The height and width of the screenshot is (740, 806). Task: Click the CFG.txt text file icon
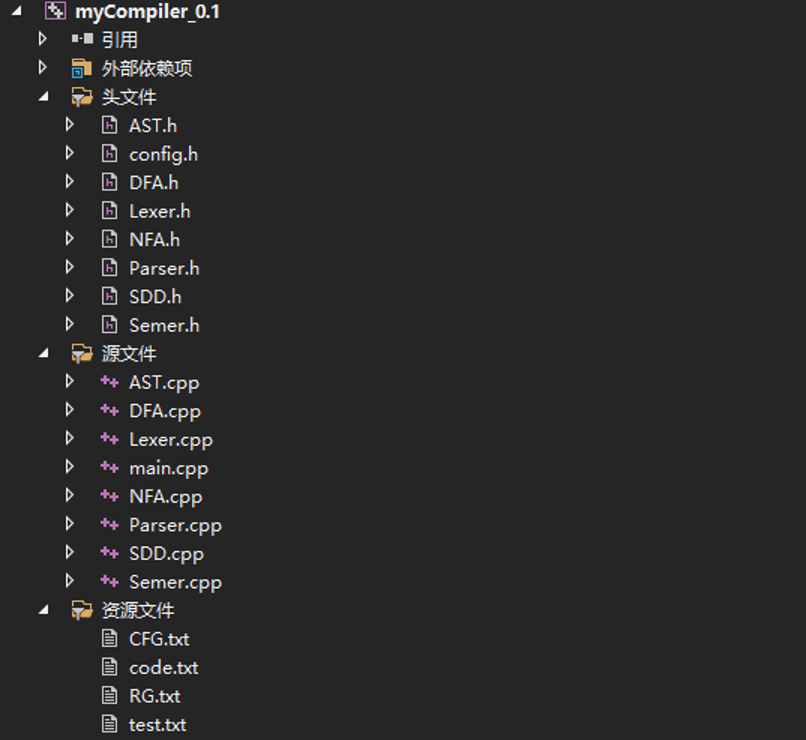coord(110,638)
